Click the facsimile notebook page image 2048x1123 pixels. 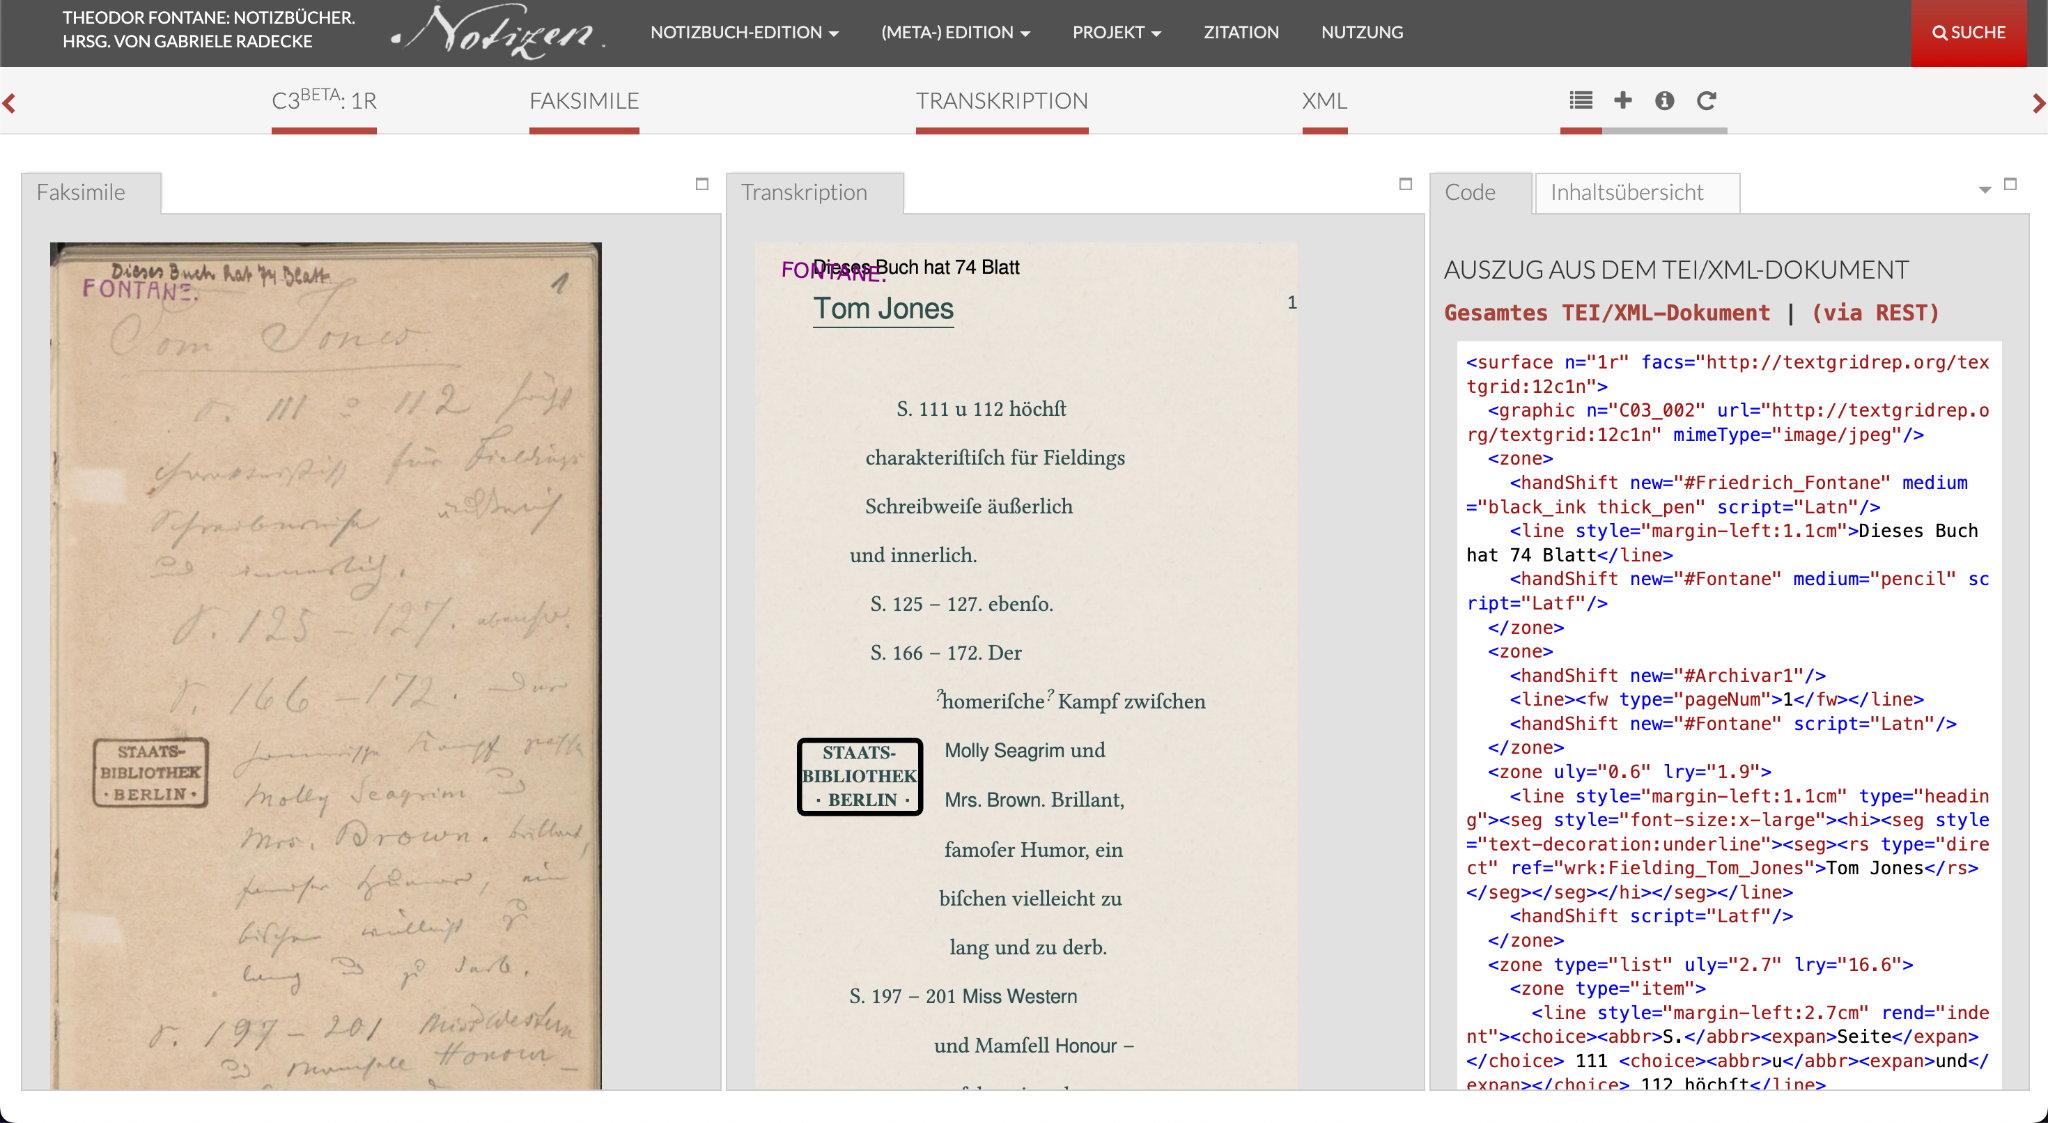(x=326, y=666)
